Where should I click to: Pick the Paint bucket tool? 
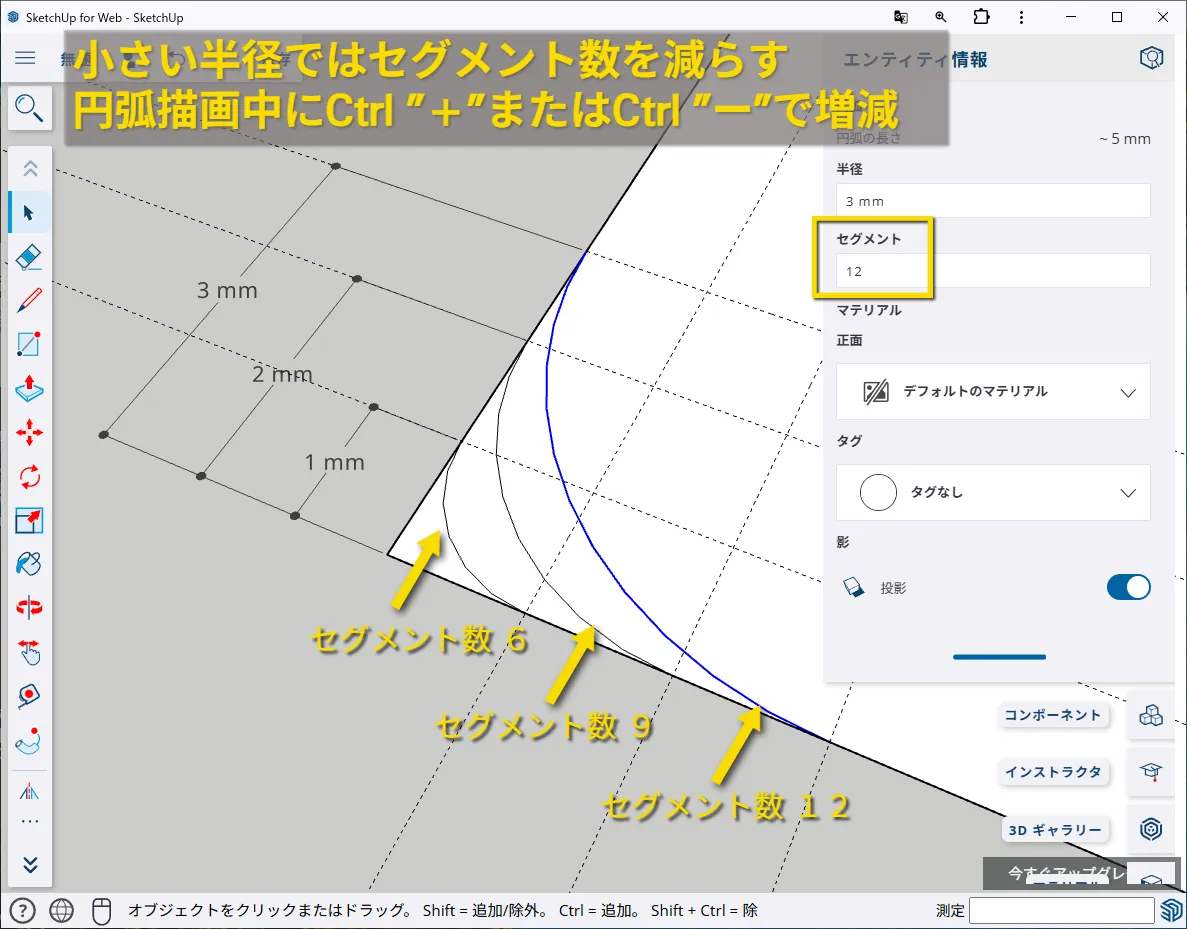tap(29, 564)
